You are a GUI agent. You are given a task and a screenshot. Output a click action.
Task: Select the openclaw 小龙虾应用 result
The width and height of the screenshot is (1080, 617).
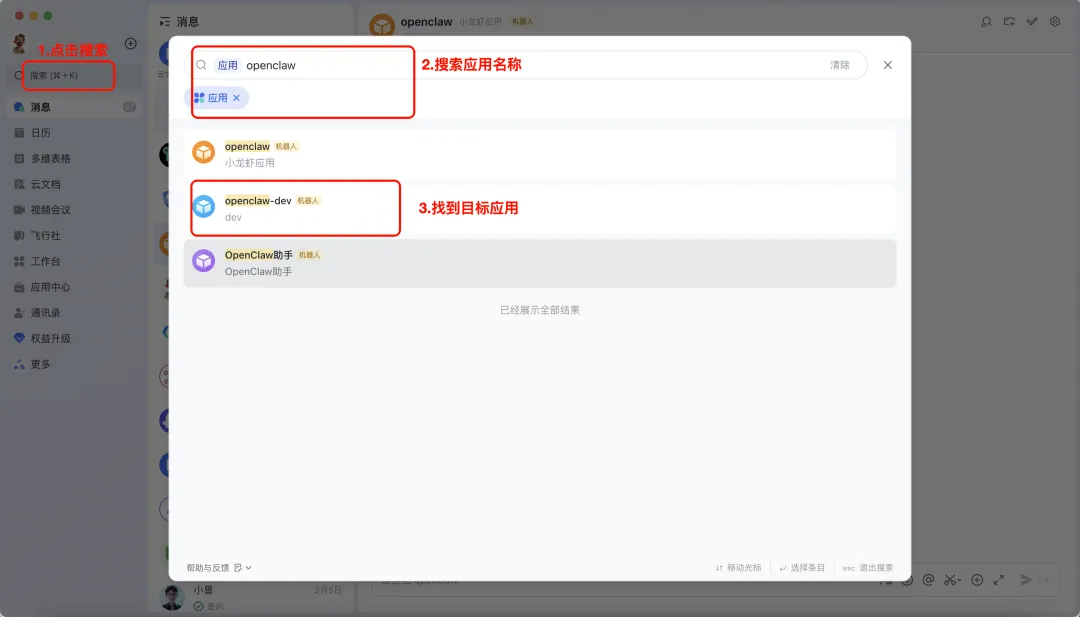coord(539,155)
